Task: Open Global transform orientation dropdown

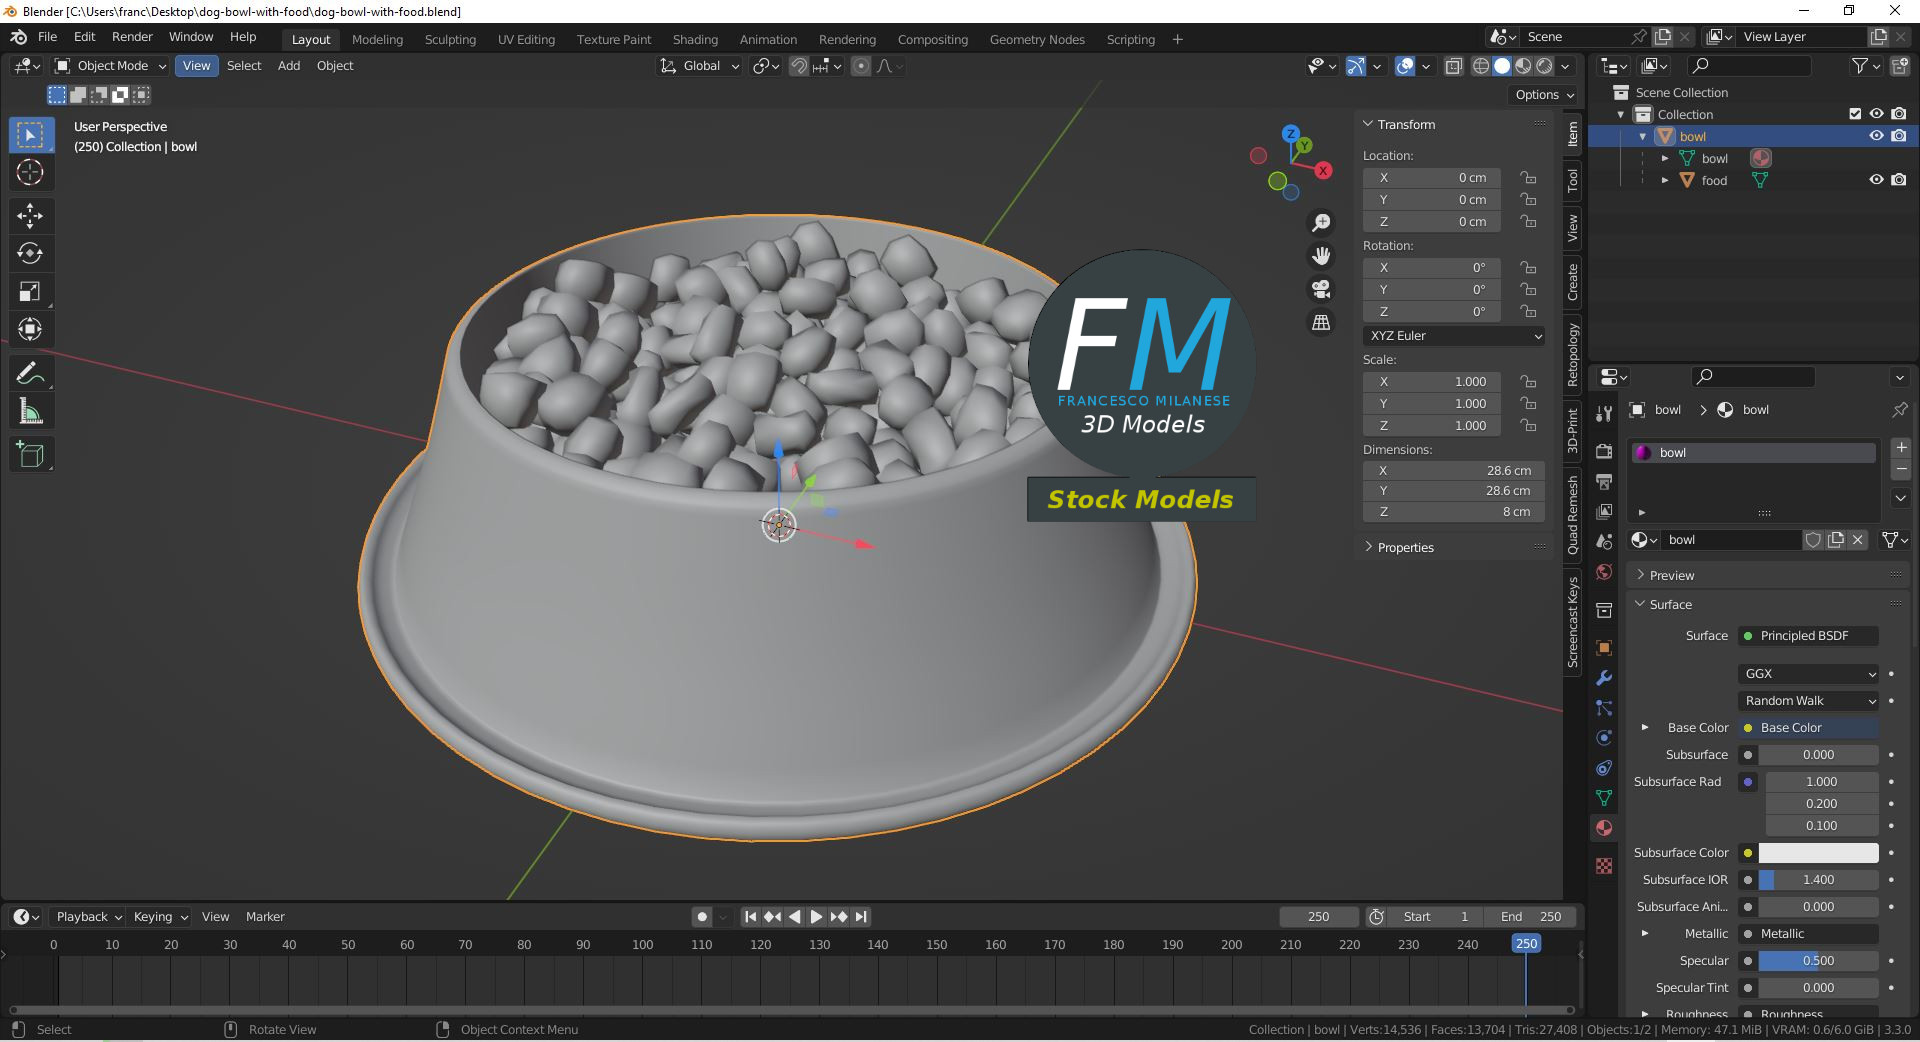Action: (700, 66)
